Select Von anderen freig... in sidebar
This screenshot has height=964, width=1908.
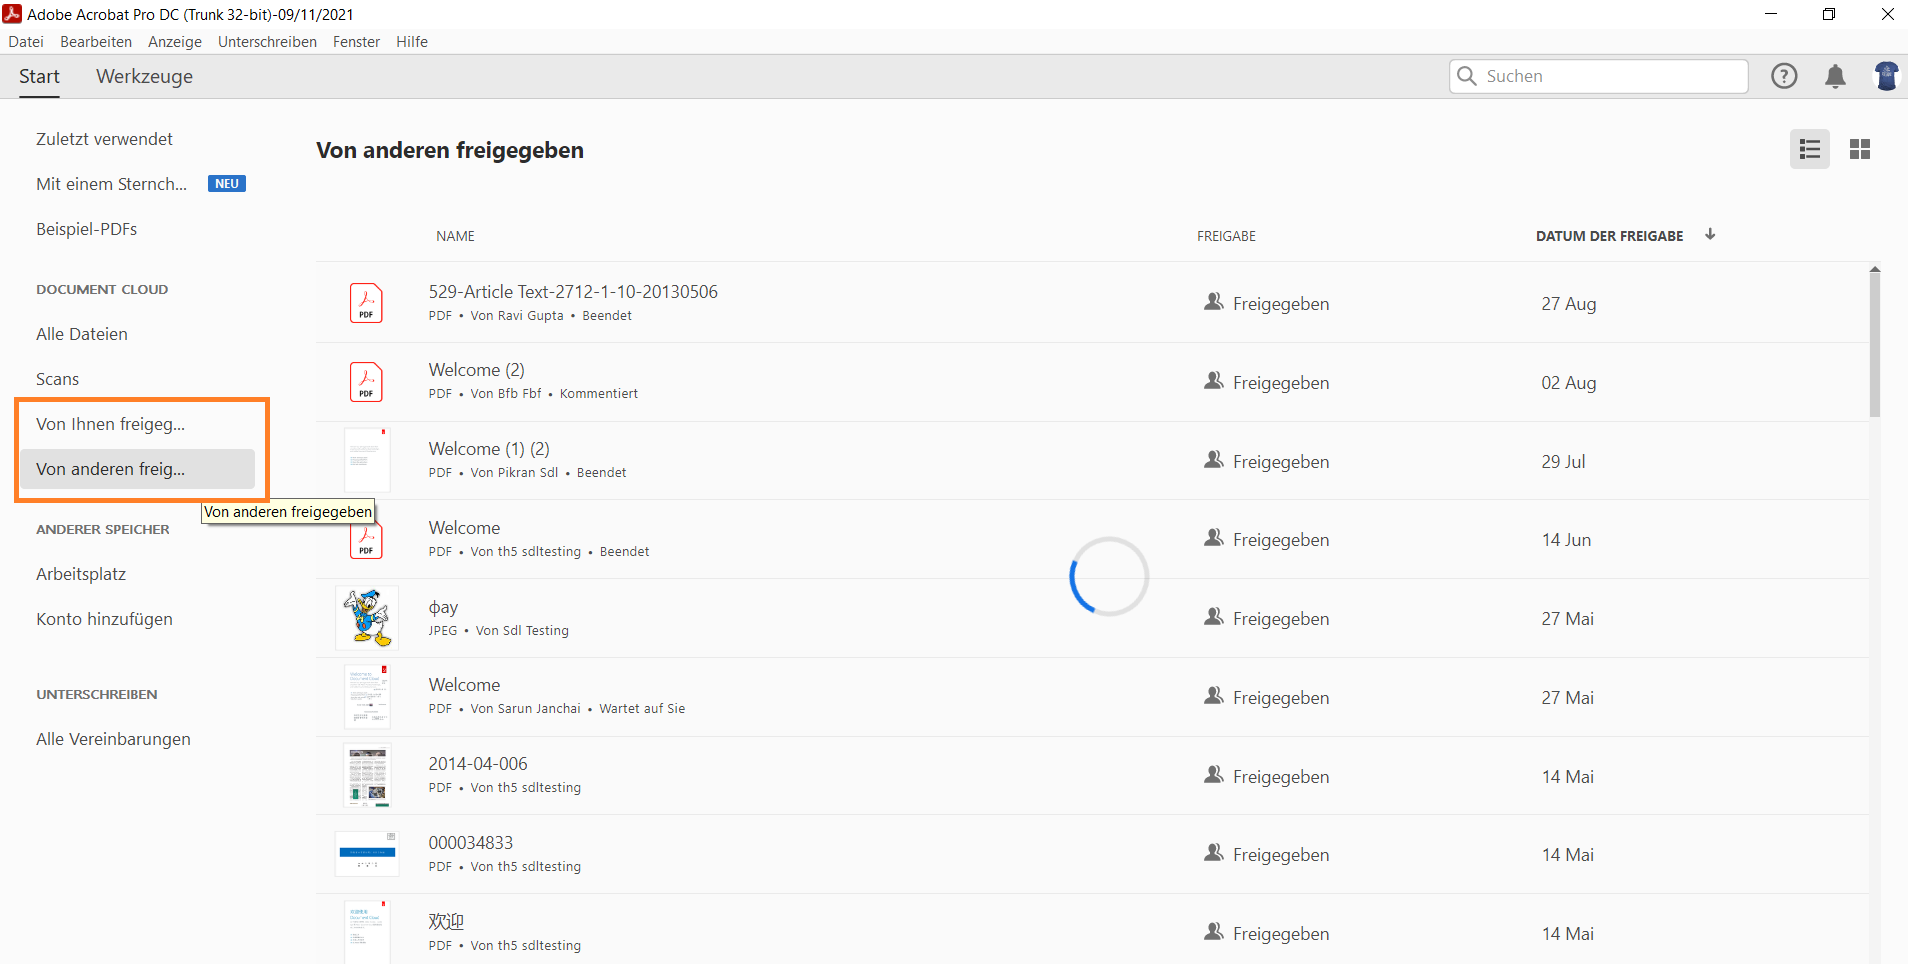pos(137,469)
